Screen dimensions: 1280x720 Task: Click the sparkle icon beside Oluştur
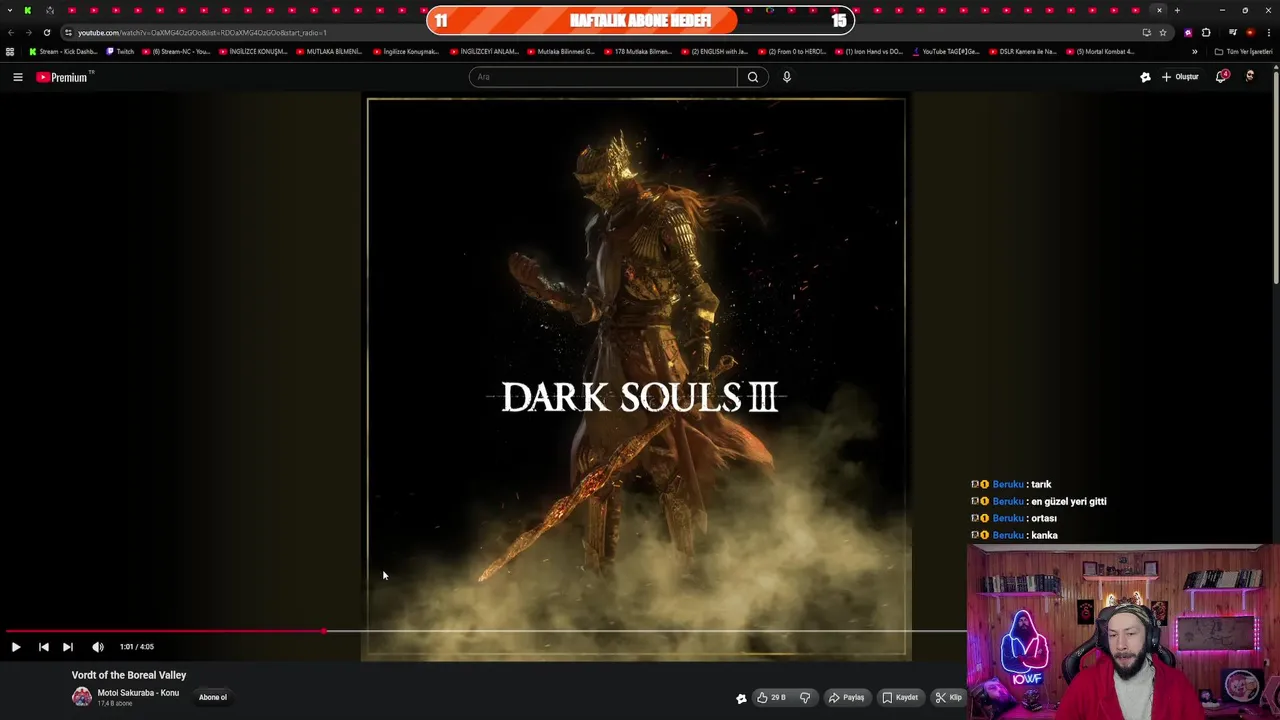[x=1145, y=77]
